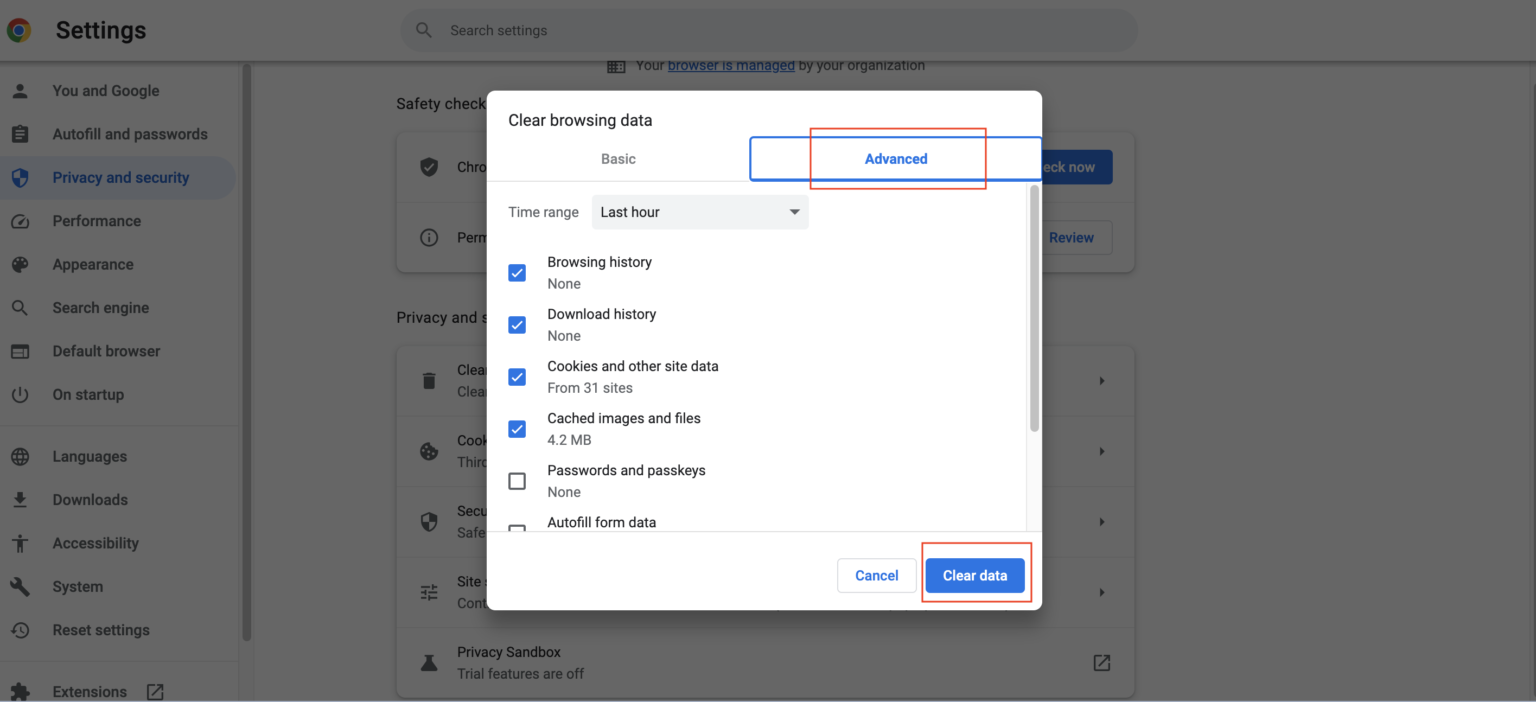
Task: Open the 'browser is managed' link
Action: coord(731,65)
